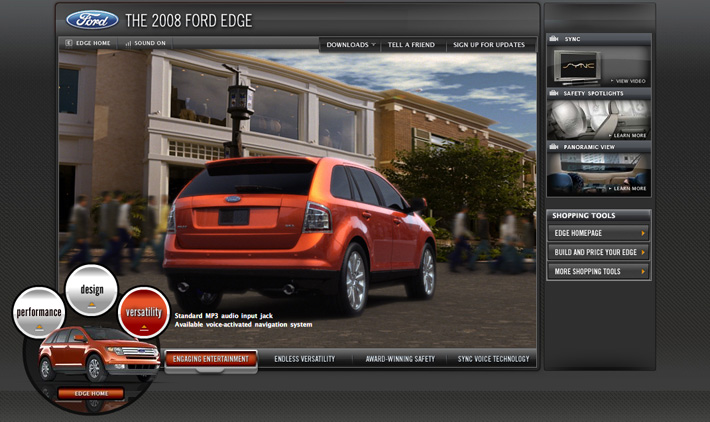The image size is (710, 422).
Task: Click arrow on More Shopping Tools button
Action: [643, 272]
